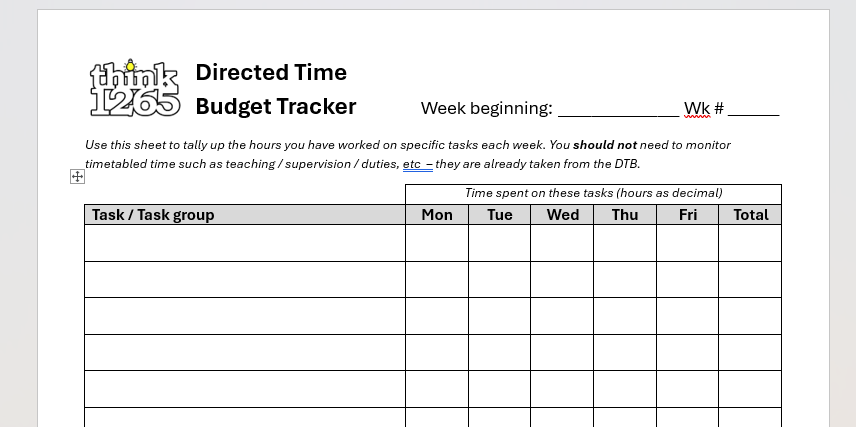
Task: Click the think 1265 logo image
Action: (135, 88)
